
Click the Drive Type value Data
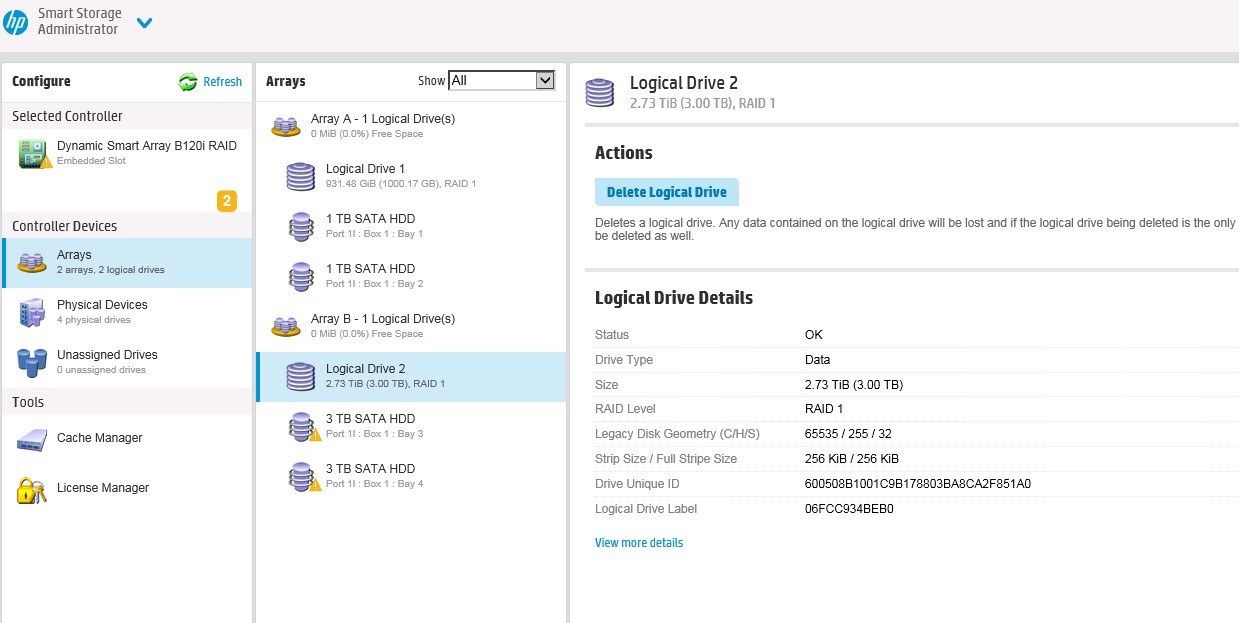[818, 360]
